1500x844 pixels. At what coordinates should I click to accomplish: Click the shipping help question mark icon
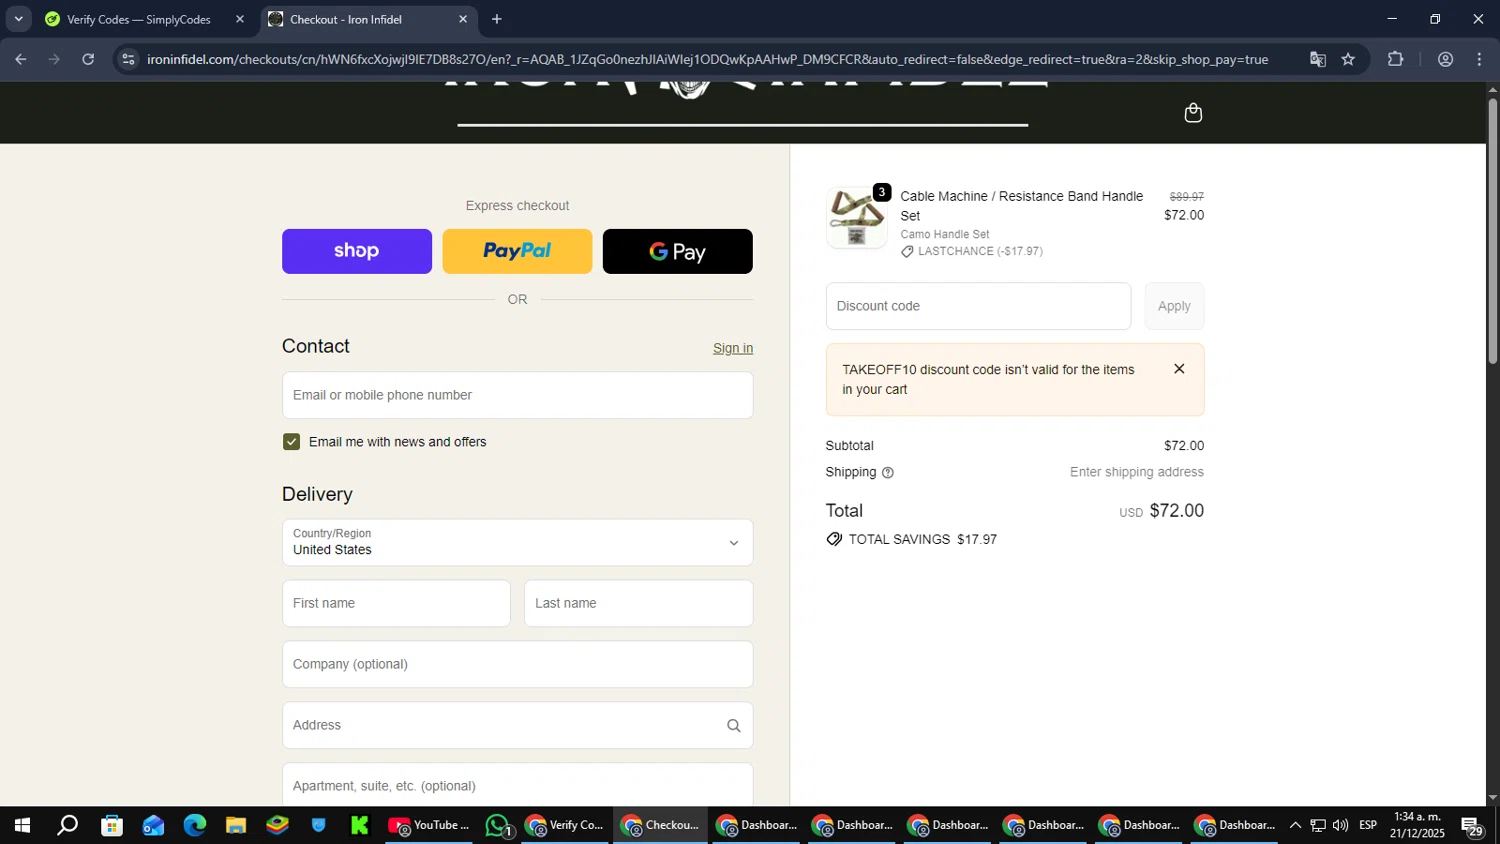click(887, 473)
